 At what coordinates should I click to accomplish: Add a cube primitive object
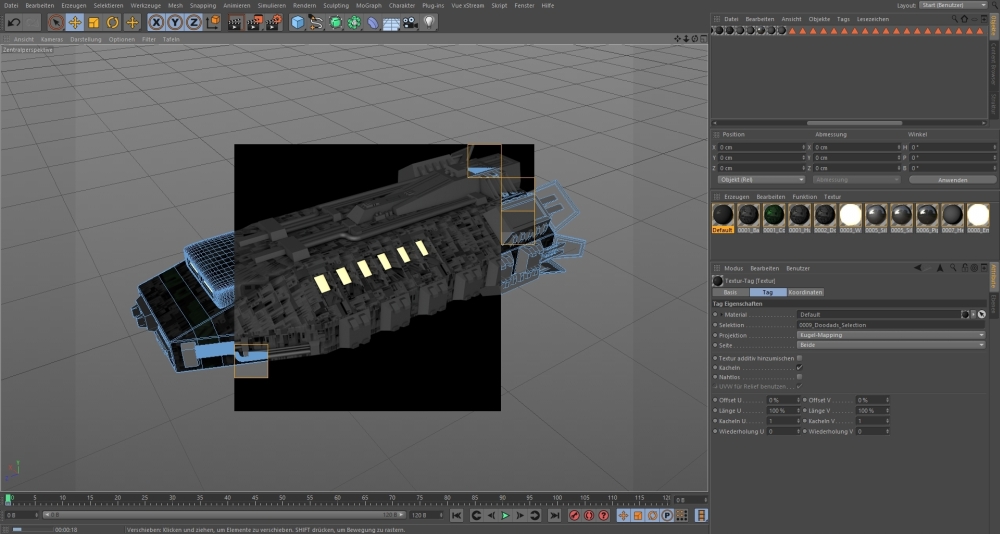tap(297, 22)
